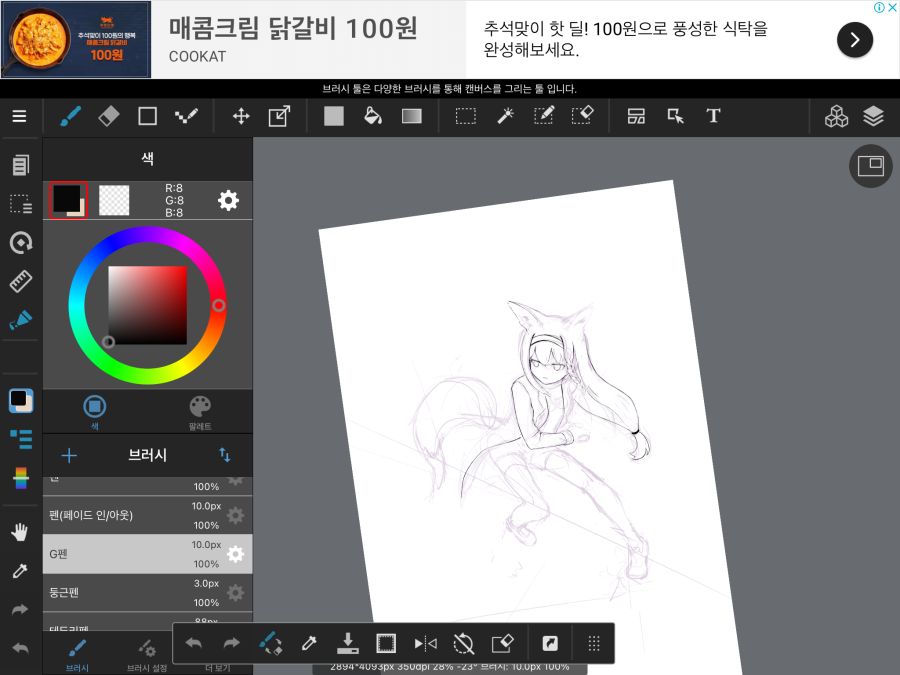Open the selection menu sidebar icon
This screenshot has height=675, width=900.
[x=21, y=204]
